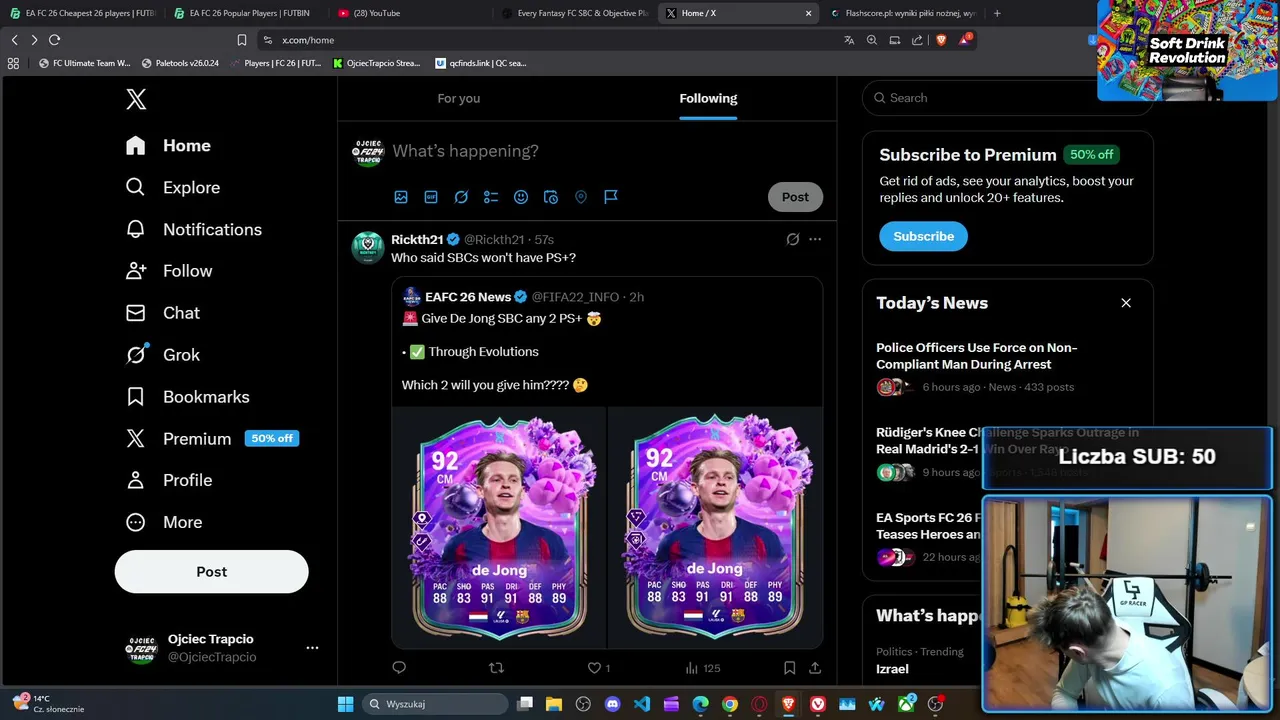Reload the current page
The image size is (1280, 720).
click(x=54, y=40)
